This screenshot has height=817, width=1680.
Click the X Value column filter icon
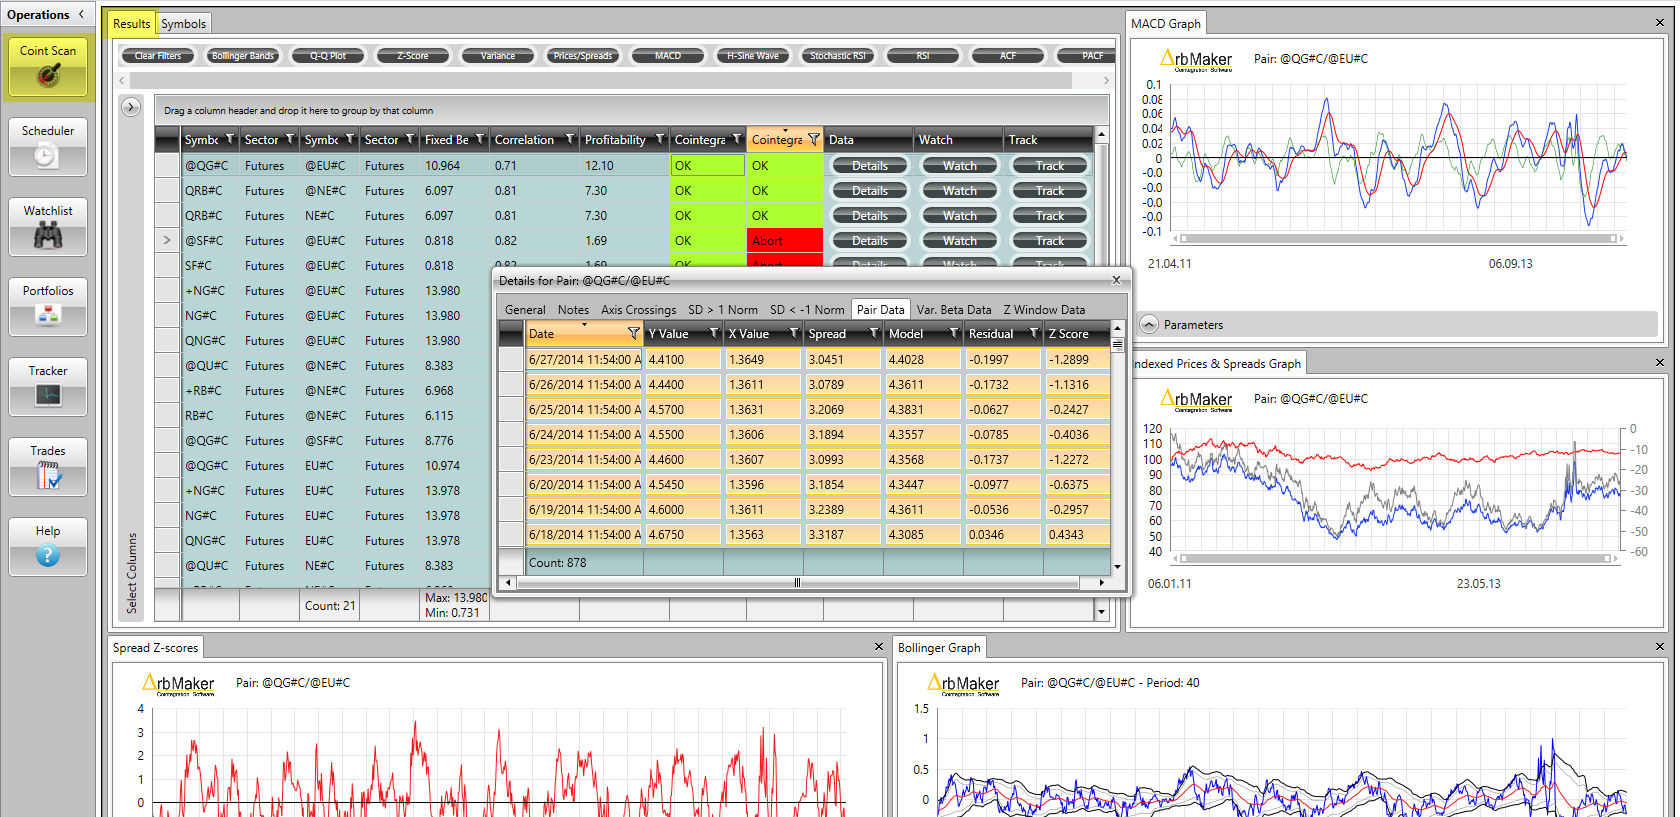794,333
